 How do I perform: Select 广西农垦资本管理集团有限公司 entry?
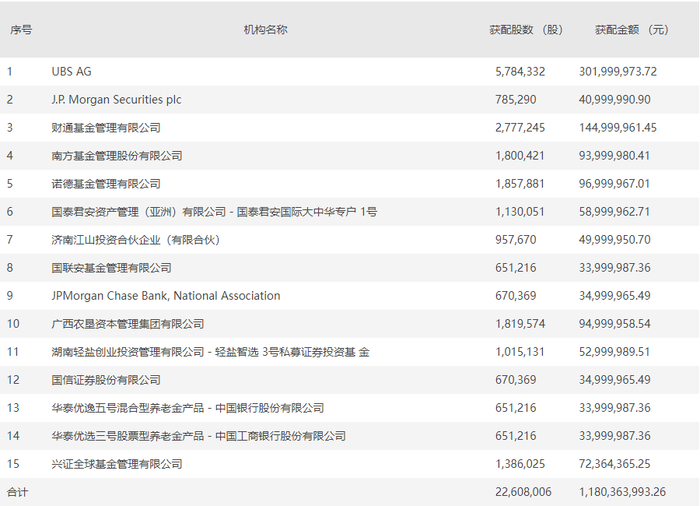(128, 324)
